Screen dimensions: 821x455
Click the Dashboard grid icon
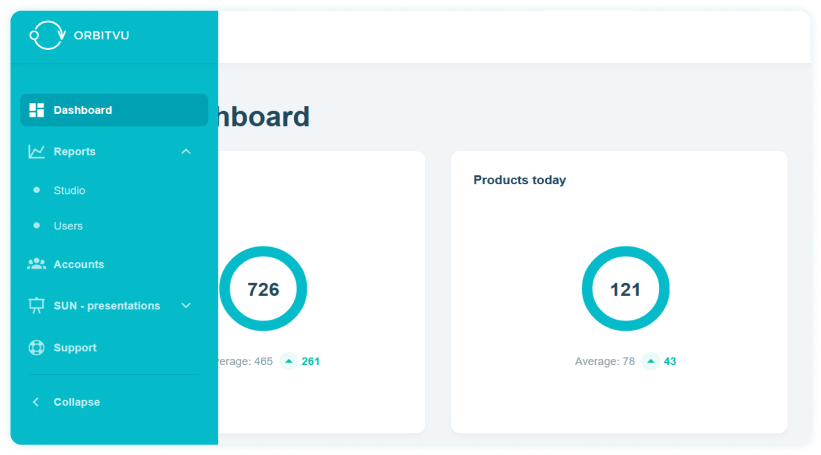click(x=37, y=110)
